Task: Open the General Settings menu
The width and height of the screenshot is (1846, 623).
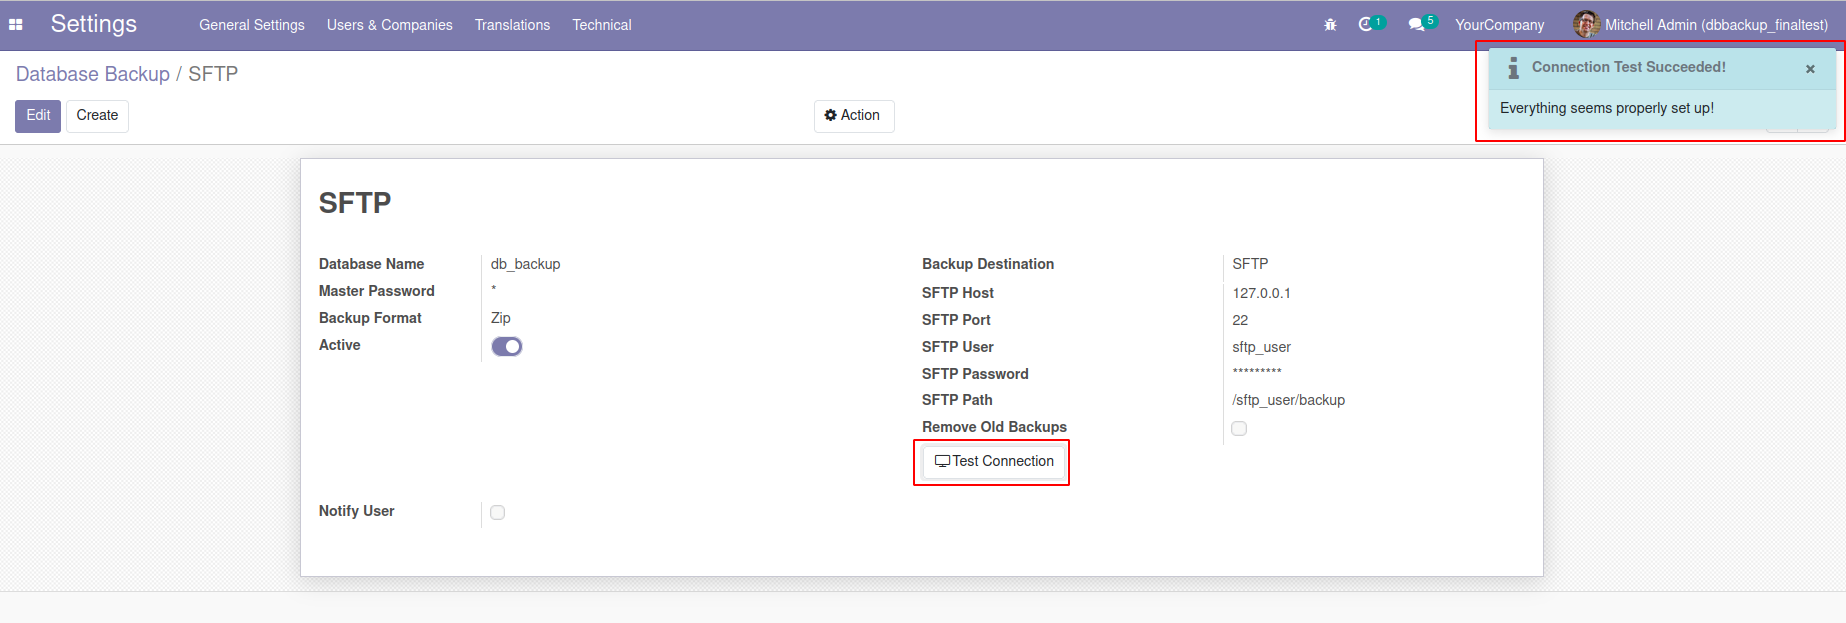Action: (252, 25)
